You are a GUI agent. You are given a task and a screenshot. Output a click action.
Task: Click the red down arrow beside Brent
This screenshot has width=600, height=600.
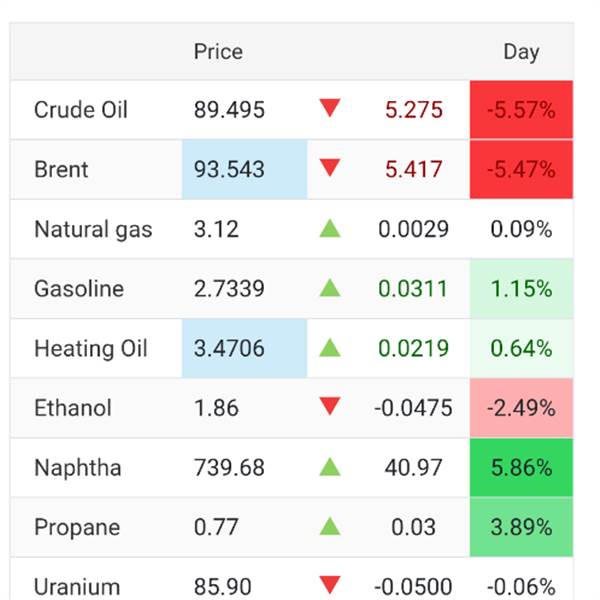[x=330, y=169]
